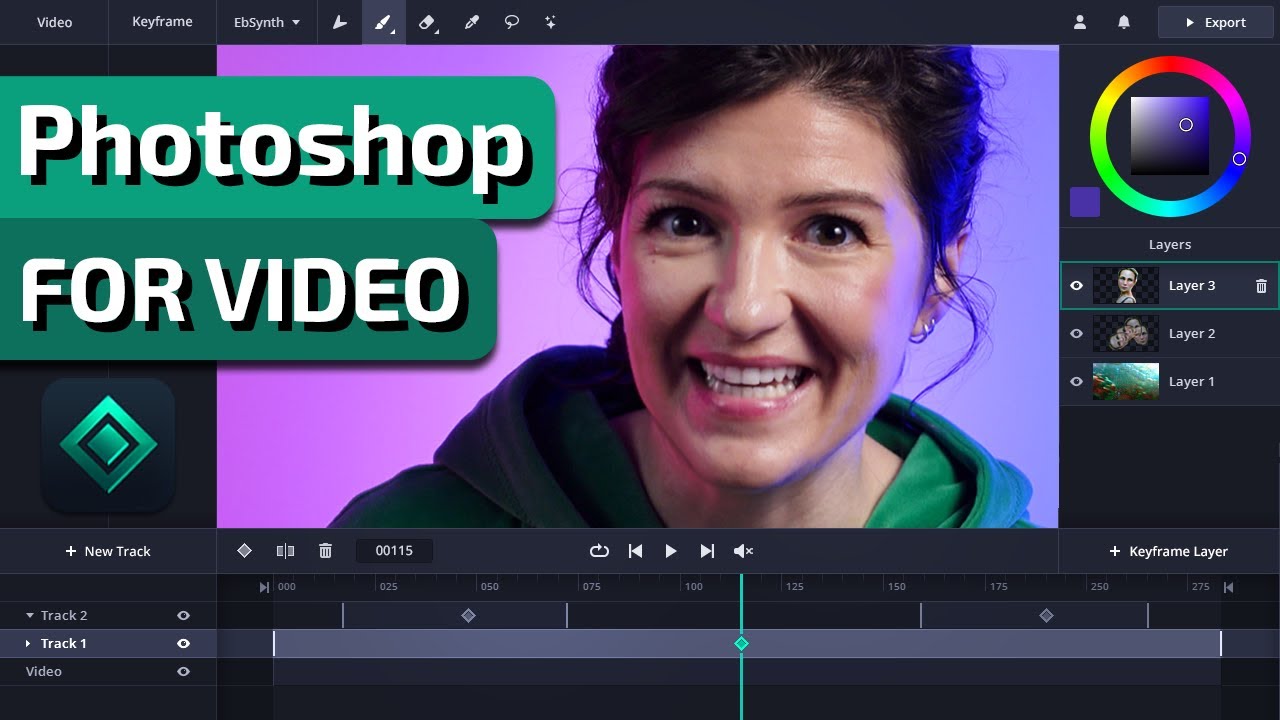Expand Track 1 in the timeline
Image resolution: width=1280 pixels, height=720 pixels.
coord(27,643)
